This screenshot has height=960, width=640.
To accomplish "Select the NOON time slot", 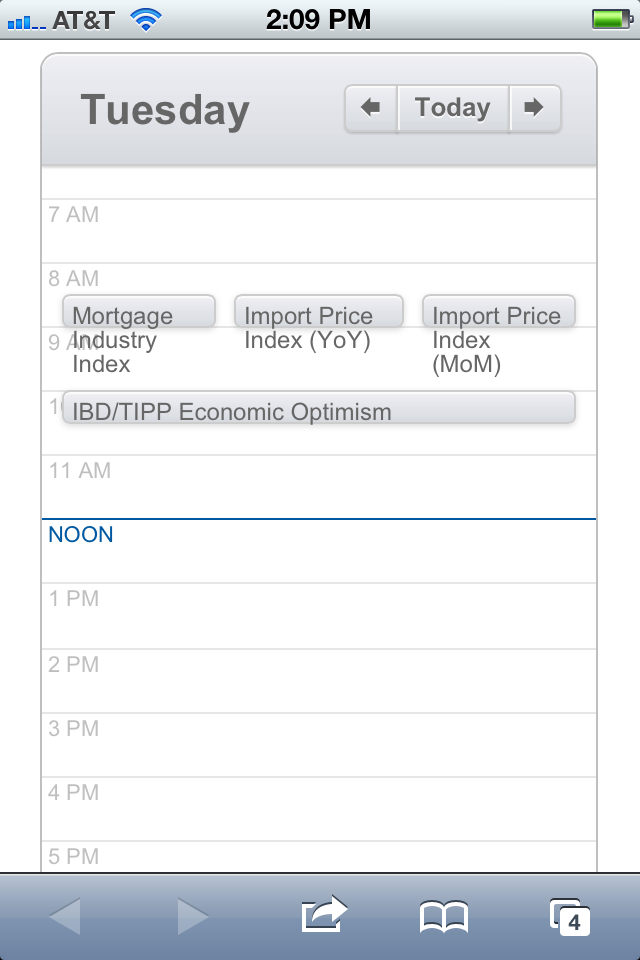I will [x=319, y=551].
